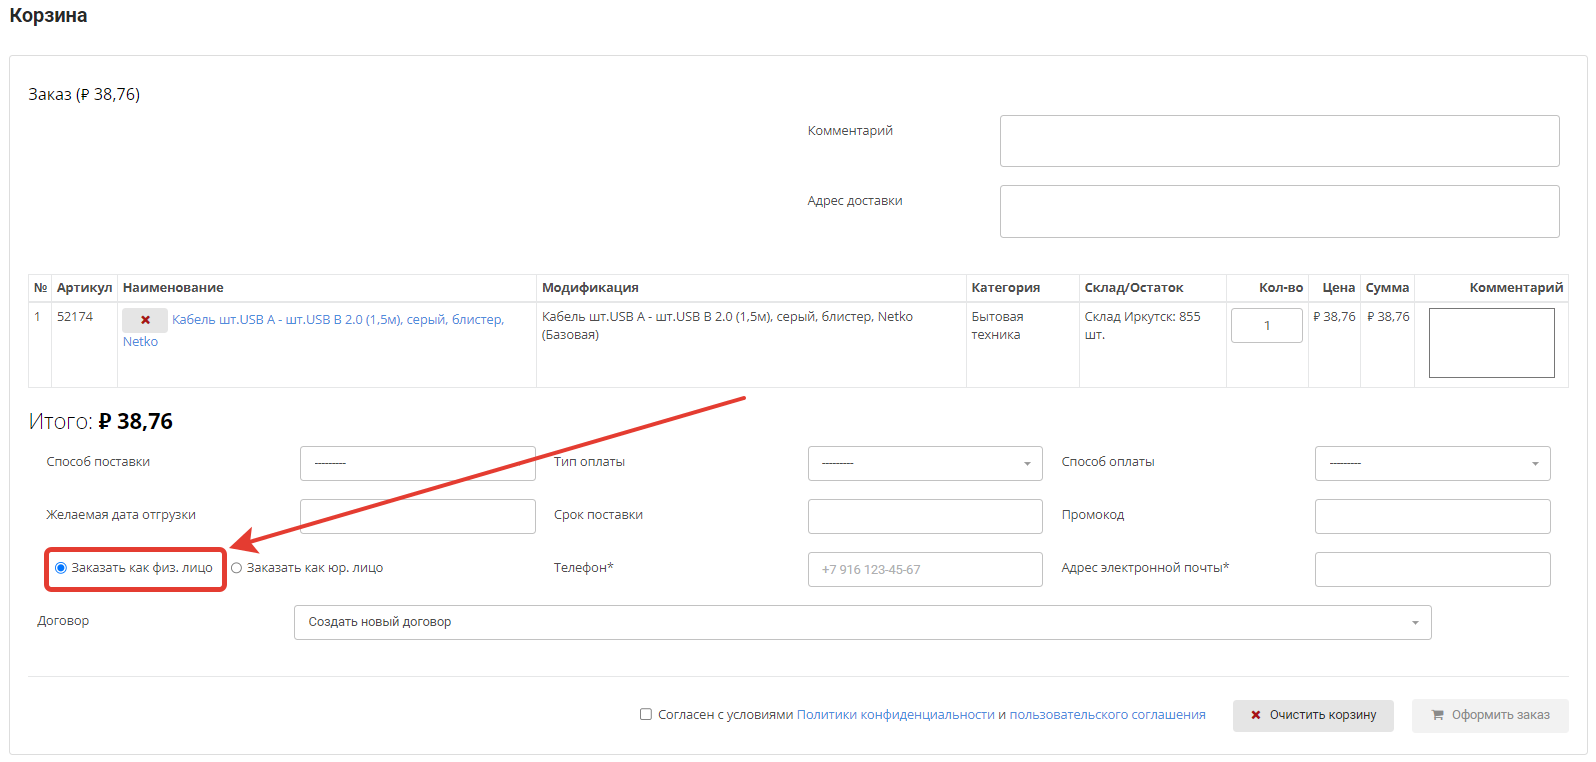Click the Склад Иркутск stock link
The image size is (1596, 762).
pos(1142,317)
